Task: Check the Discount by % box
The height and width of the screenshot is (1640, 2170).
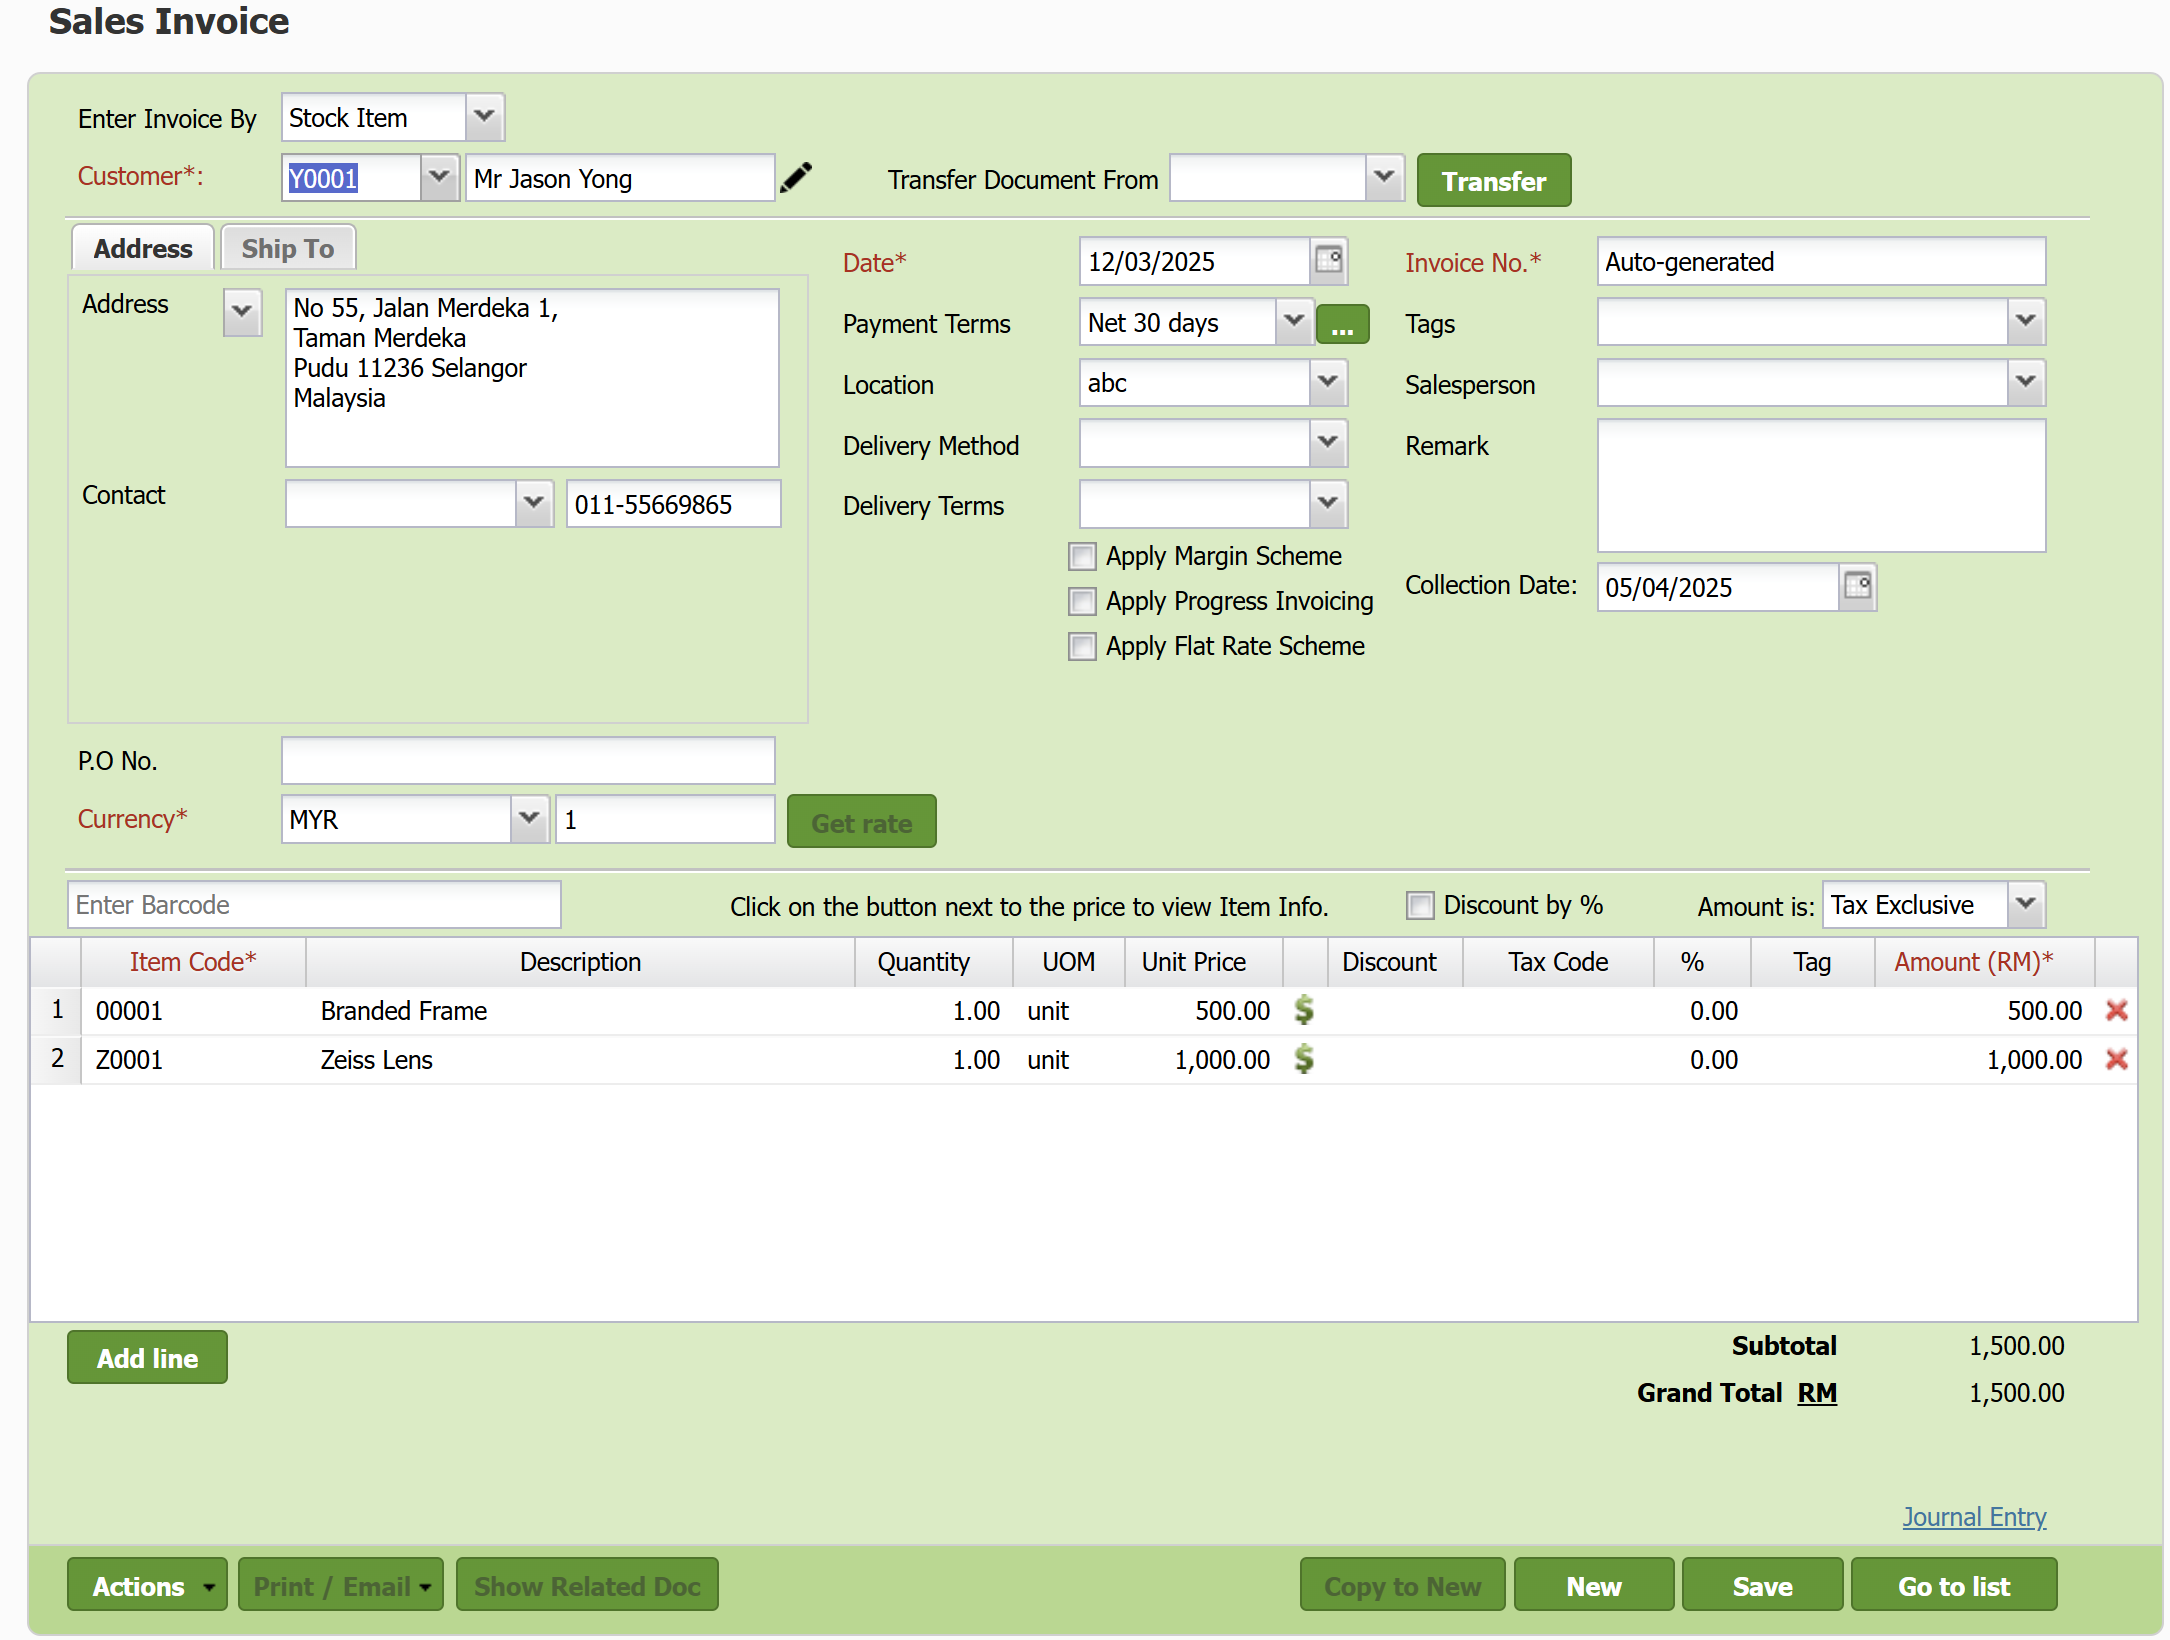Action: coord(1420,905)
